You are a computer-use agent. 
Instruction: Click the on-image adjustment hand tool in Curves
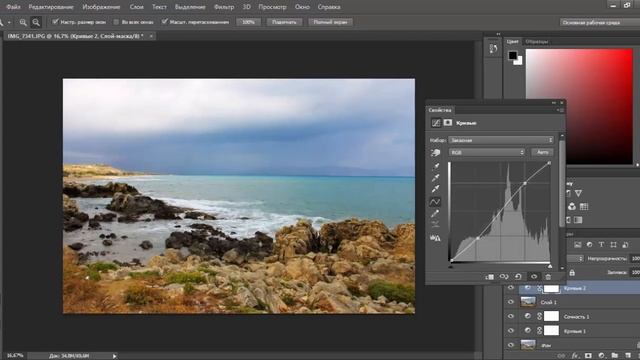435,153
